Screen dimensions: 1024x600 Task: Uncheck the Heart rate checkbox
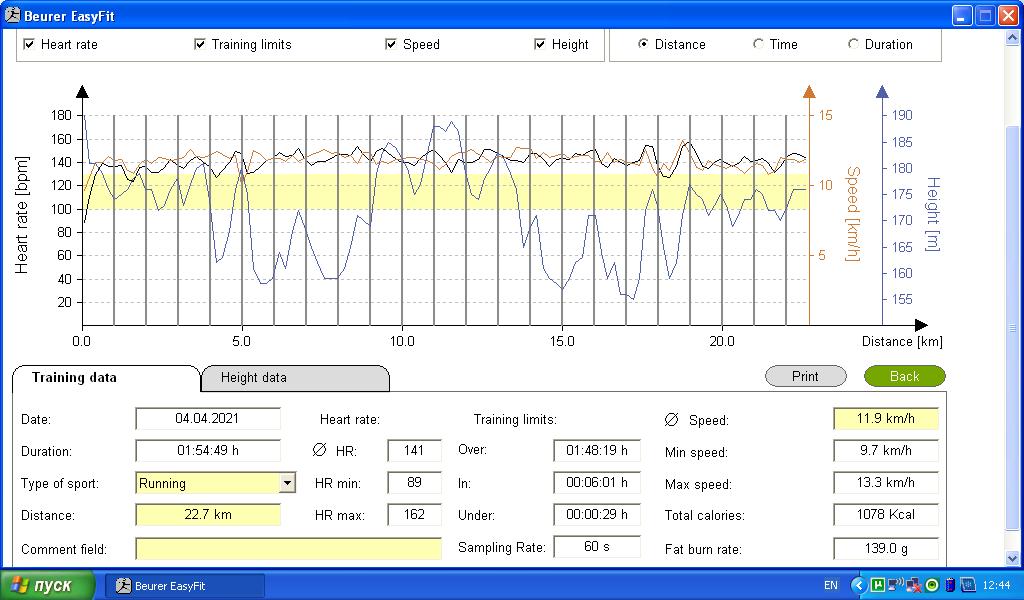coord(29,44)
